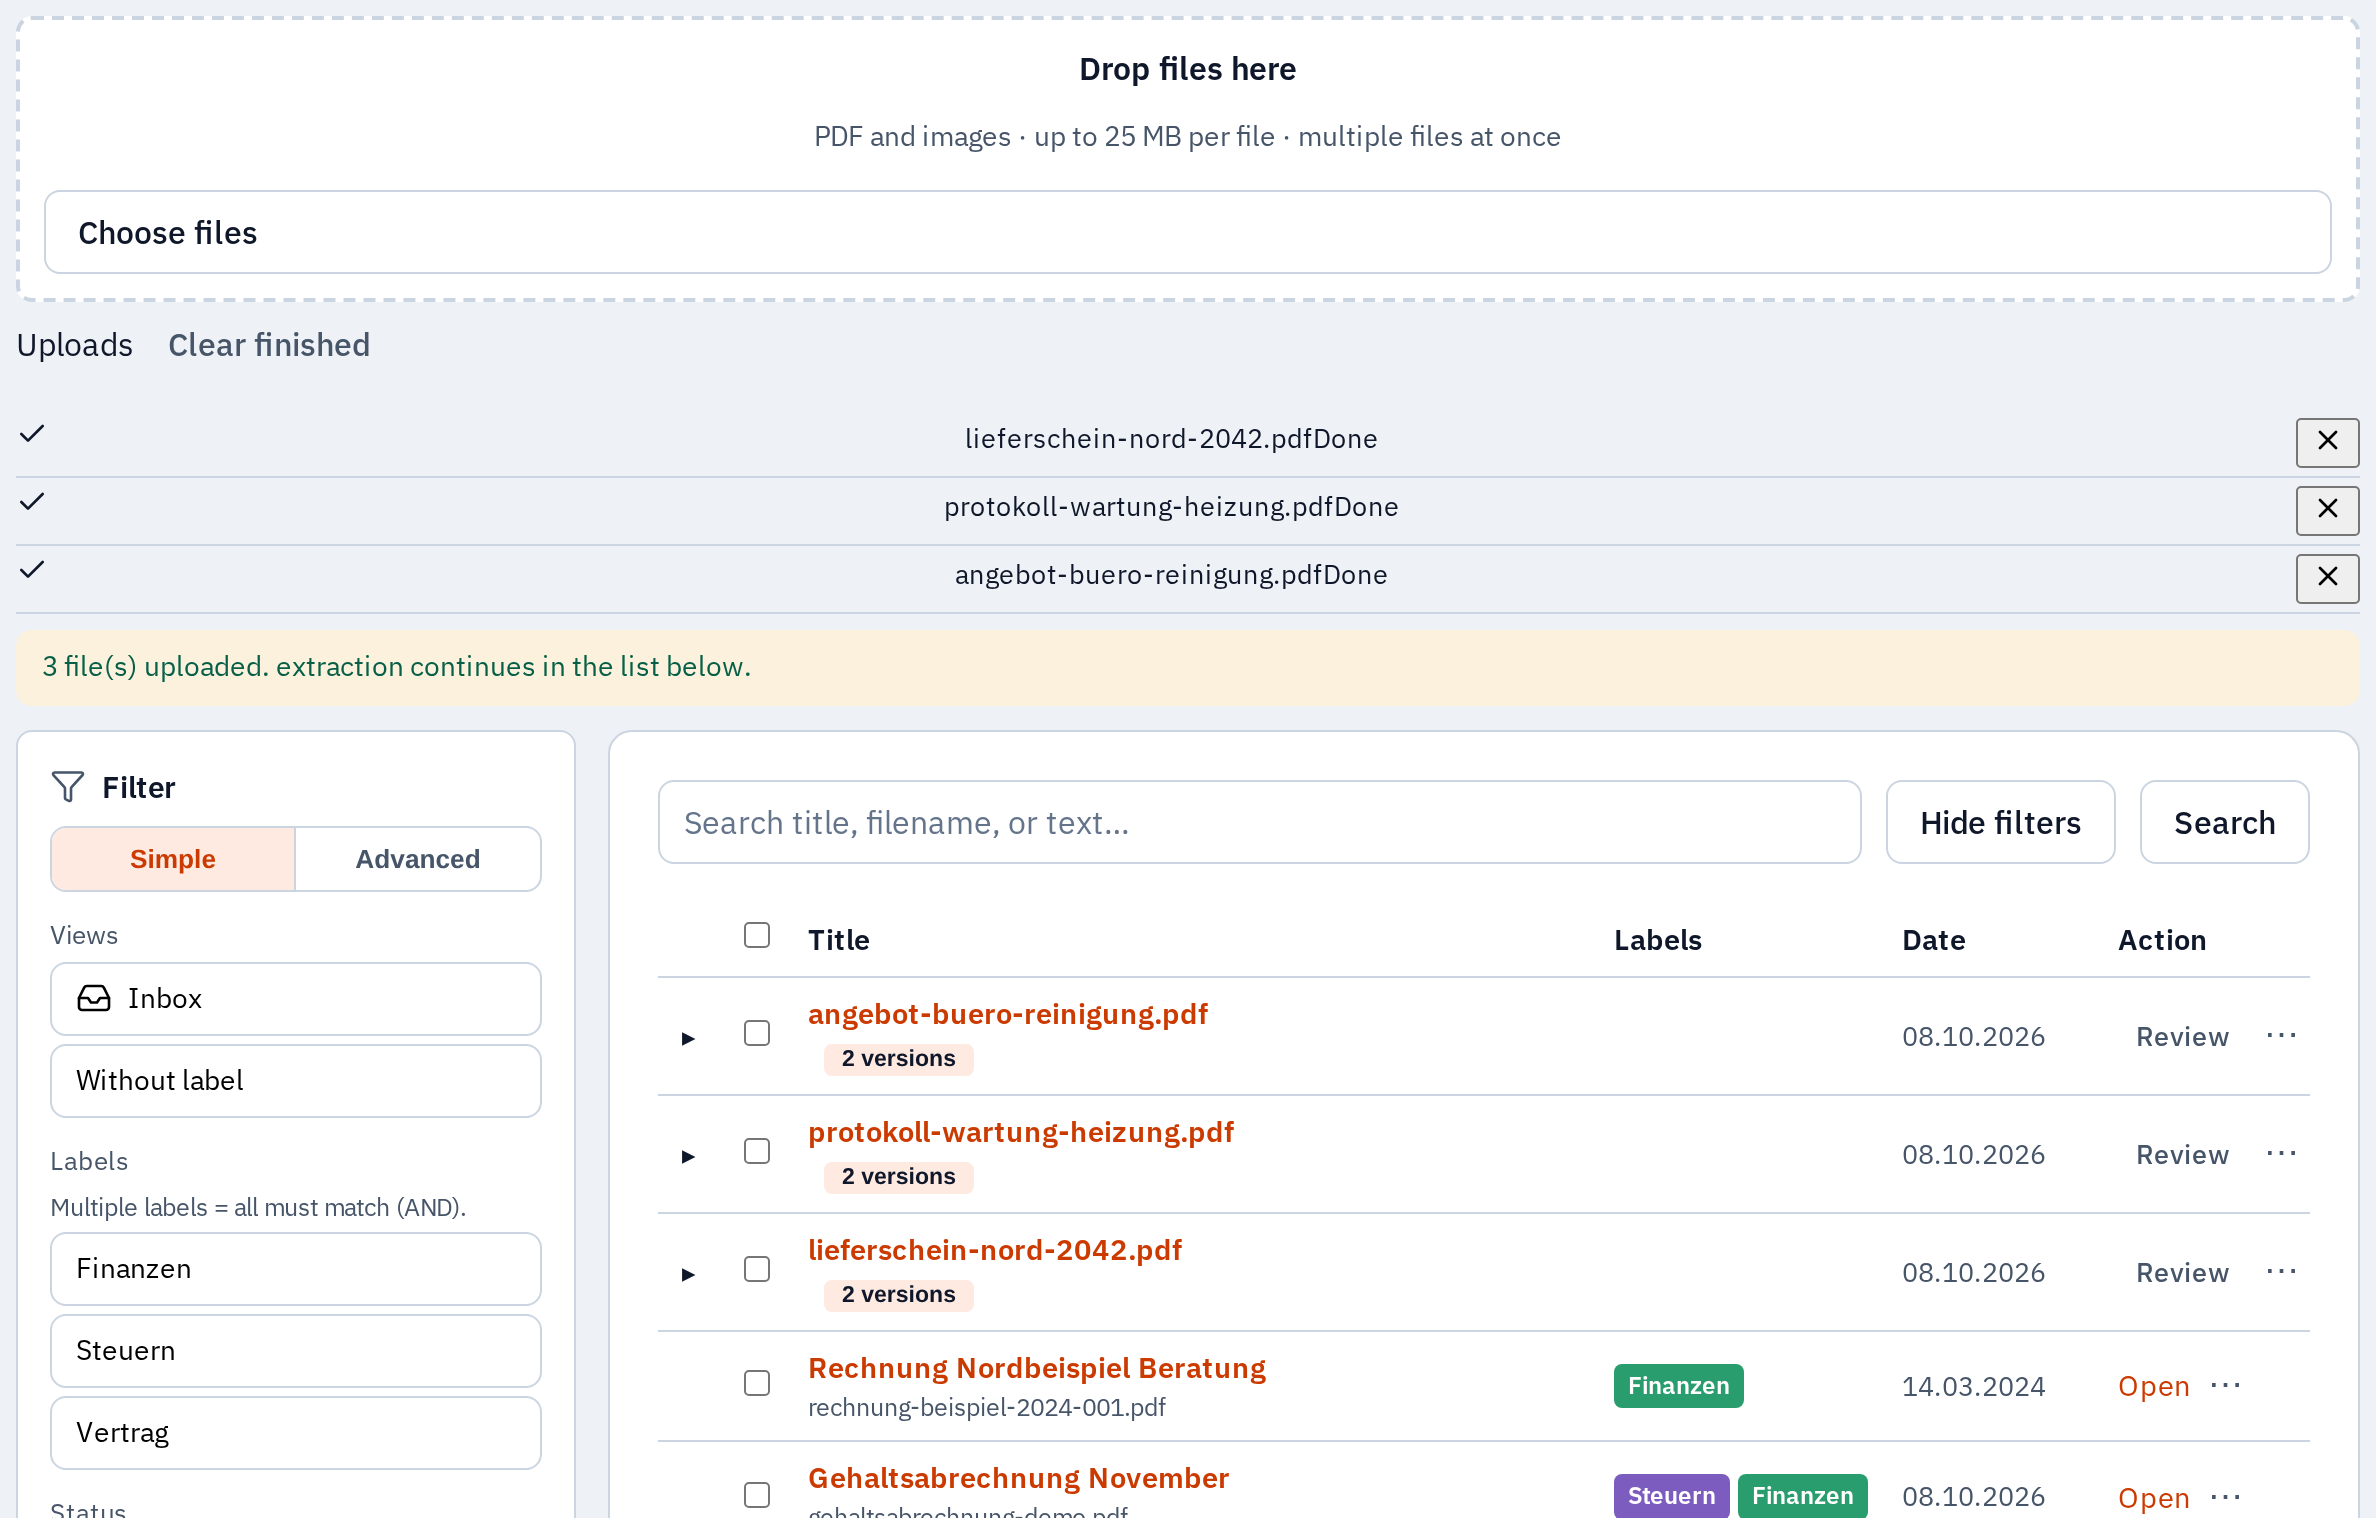Open more actions for Gehaltsabrechnung November
Viewport: 2376px width, 1518px height.
click(2225, 1497)
